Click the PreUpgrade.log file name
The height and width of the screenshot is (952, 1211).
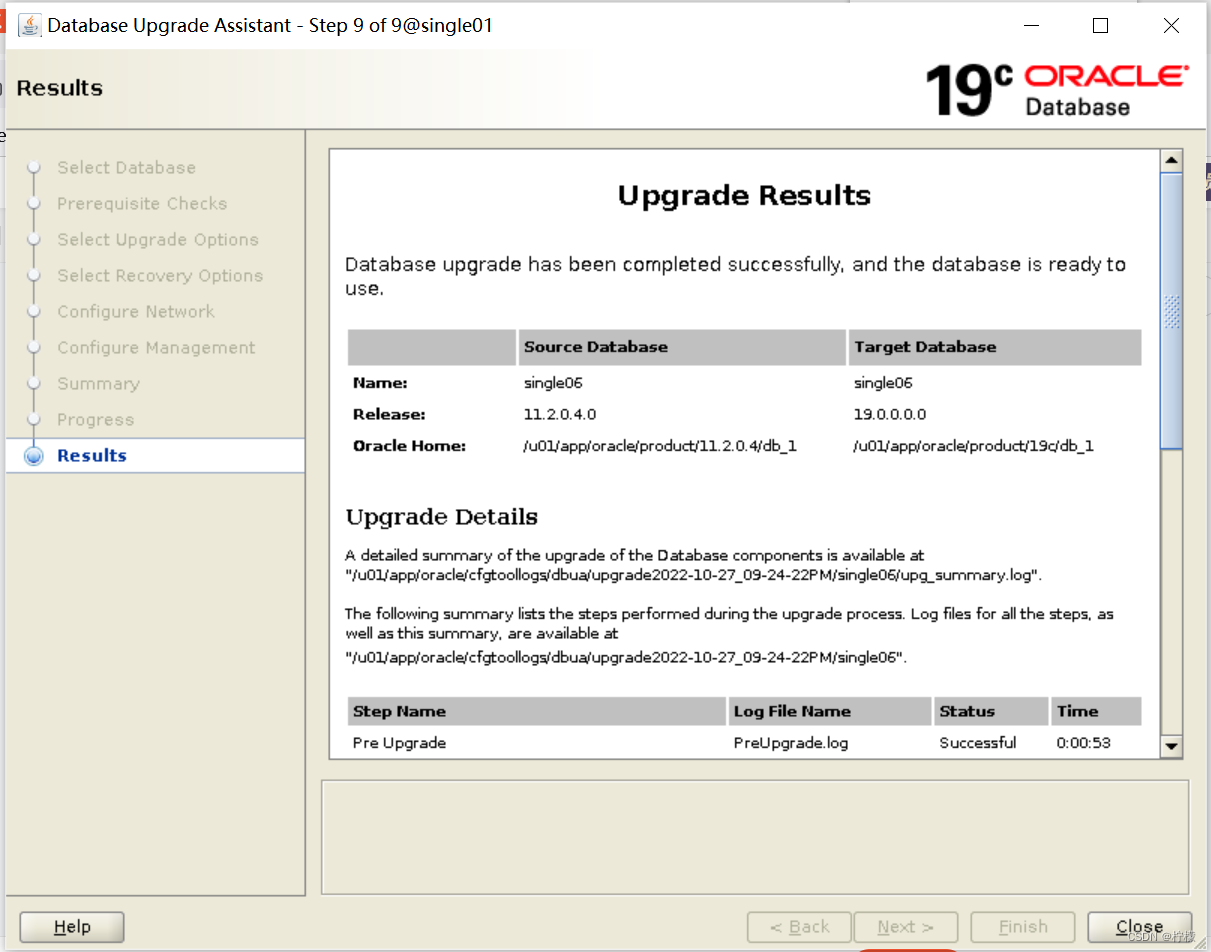791,743
